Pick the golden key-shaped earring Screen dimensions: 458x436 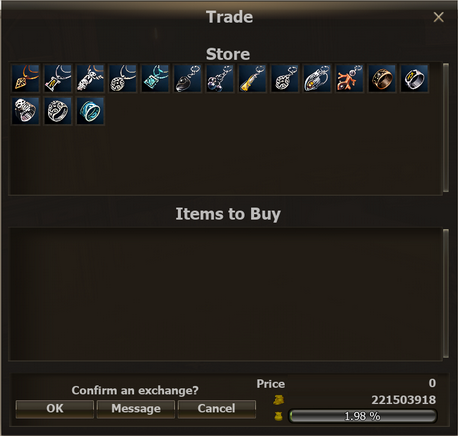252,78
